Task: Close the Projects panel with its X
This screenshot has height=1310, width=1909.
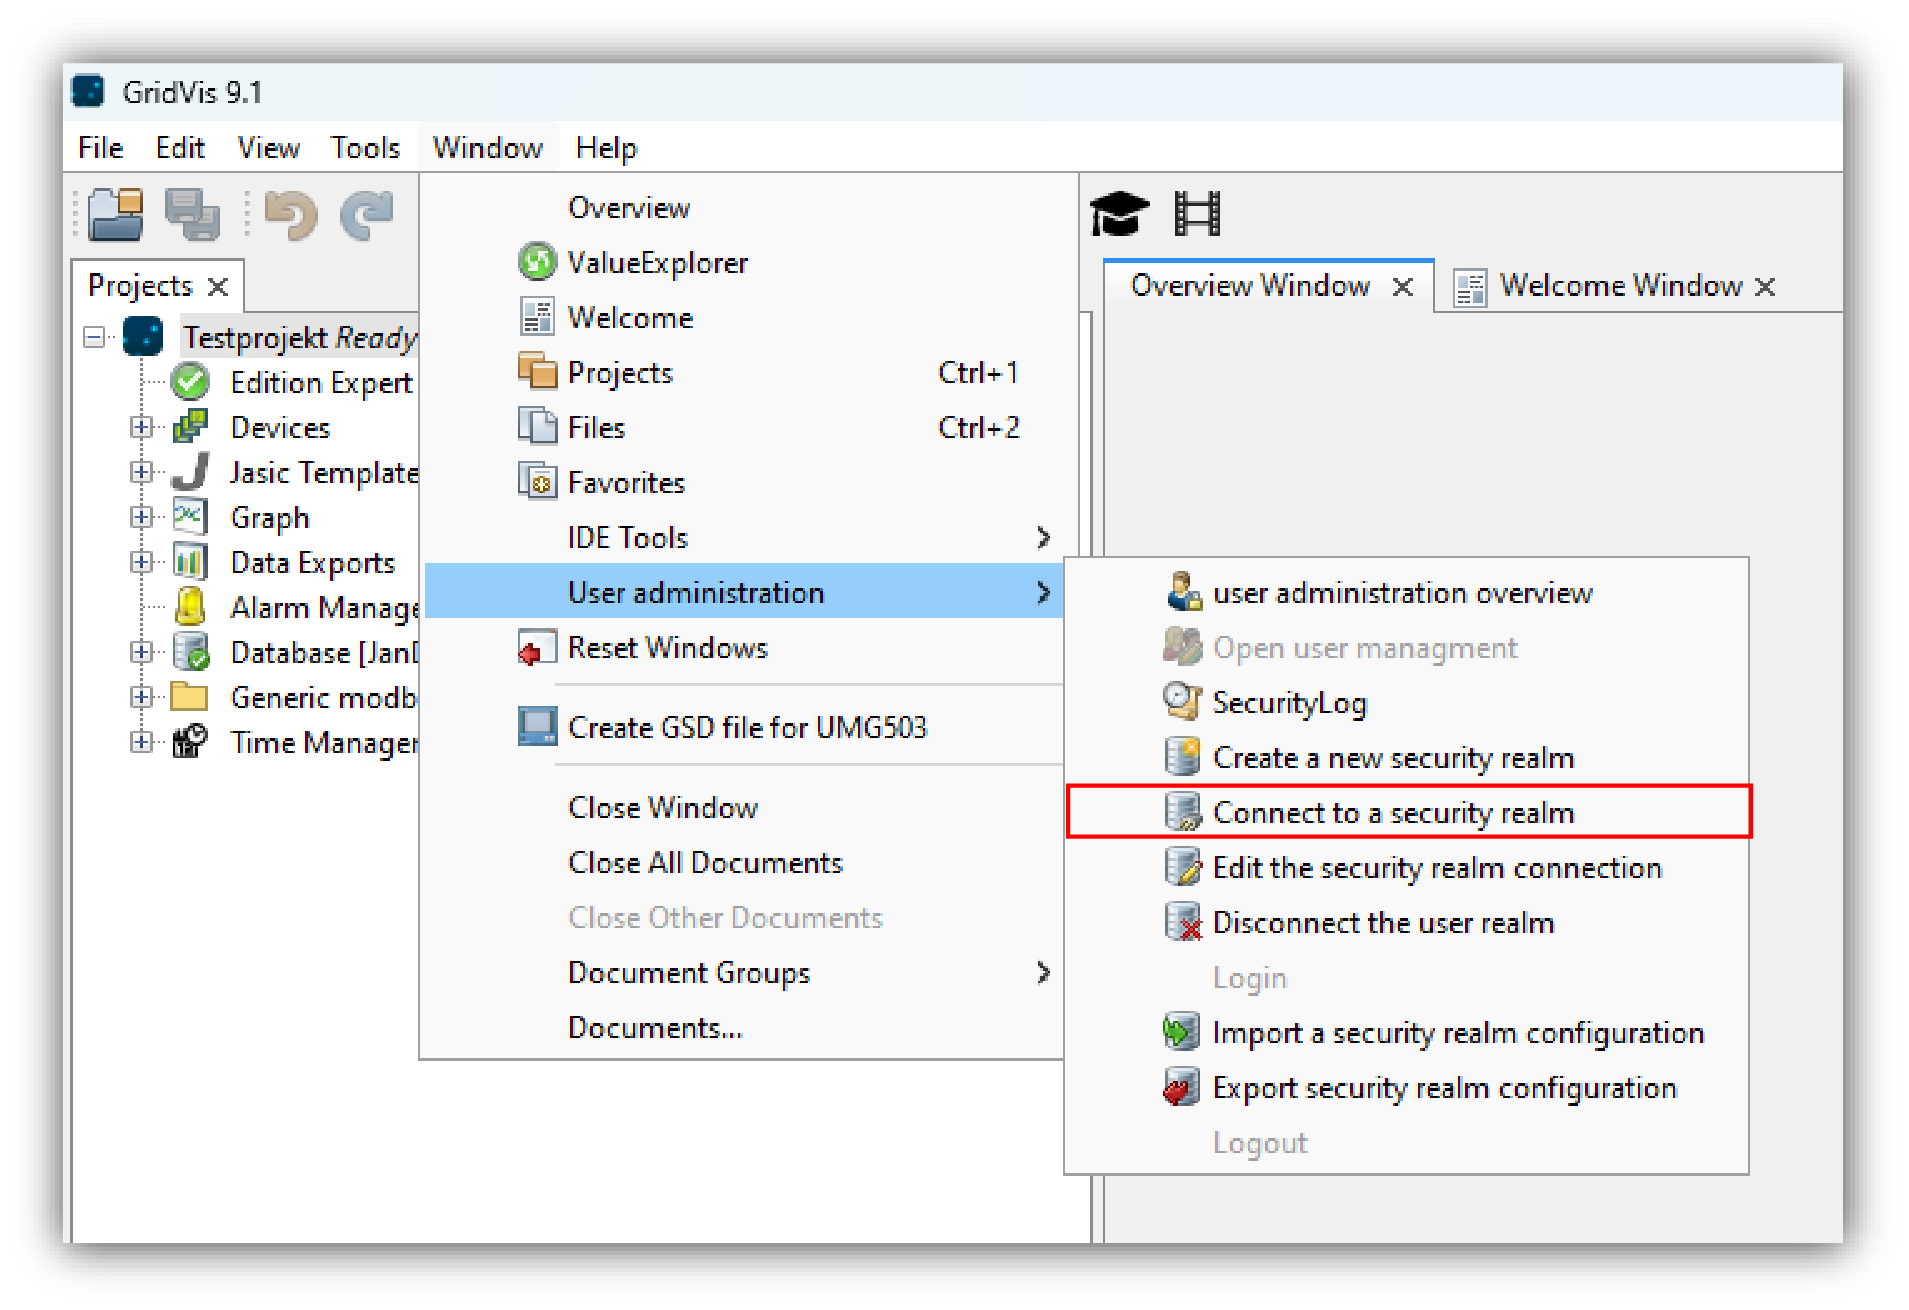Action: (218, 285)
